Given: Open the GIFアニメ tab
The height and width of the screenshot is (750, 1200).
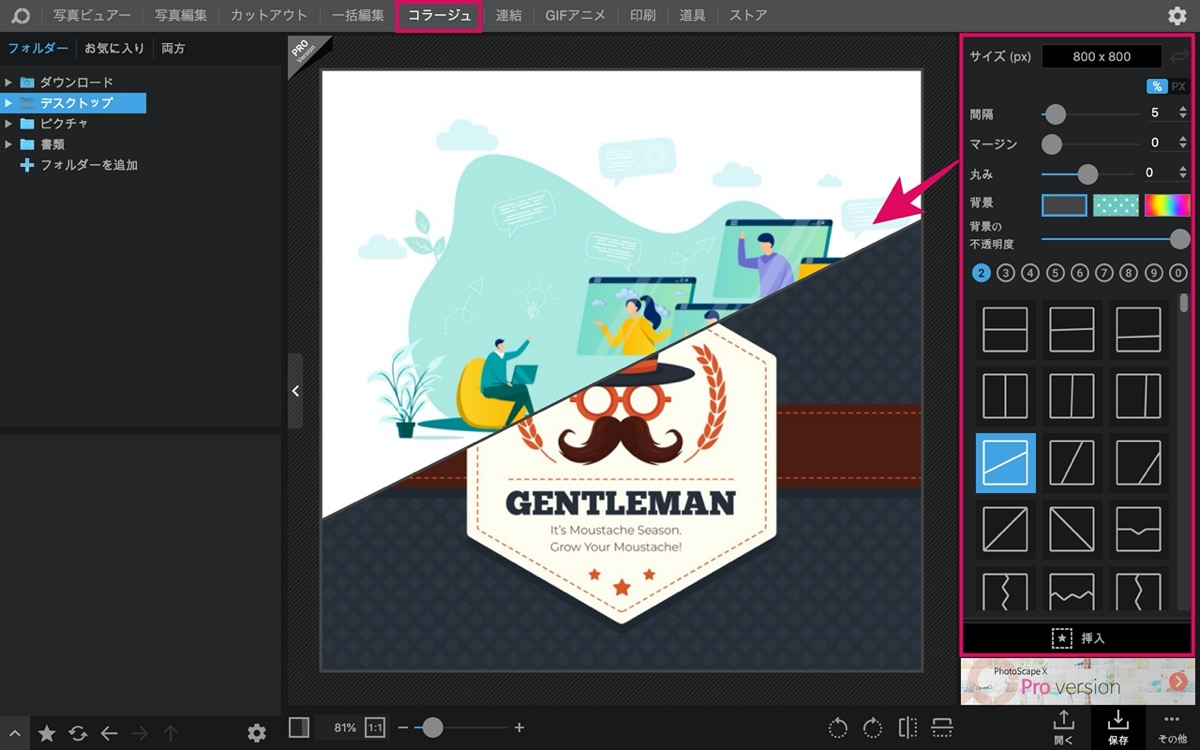Looking at the screenshot, I should click(574, 15).
